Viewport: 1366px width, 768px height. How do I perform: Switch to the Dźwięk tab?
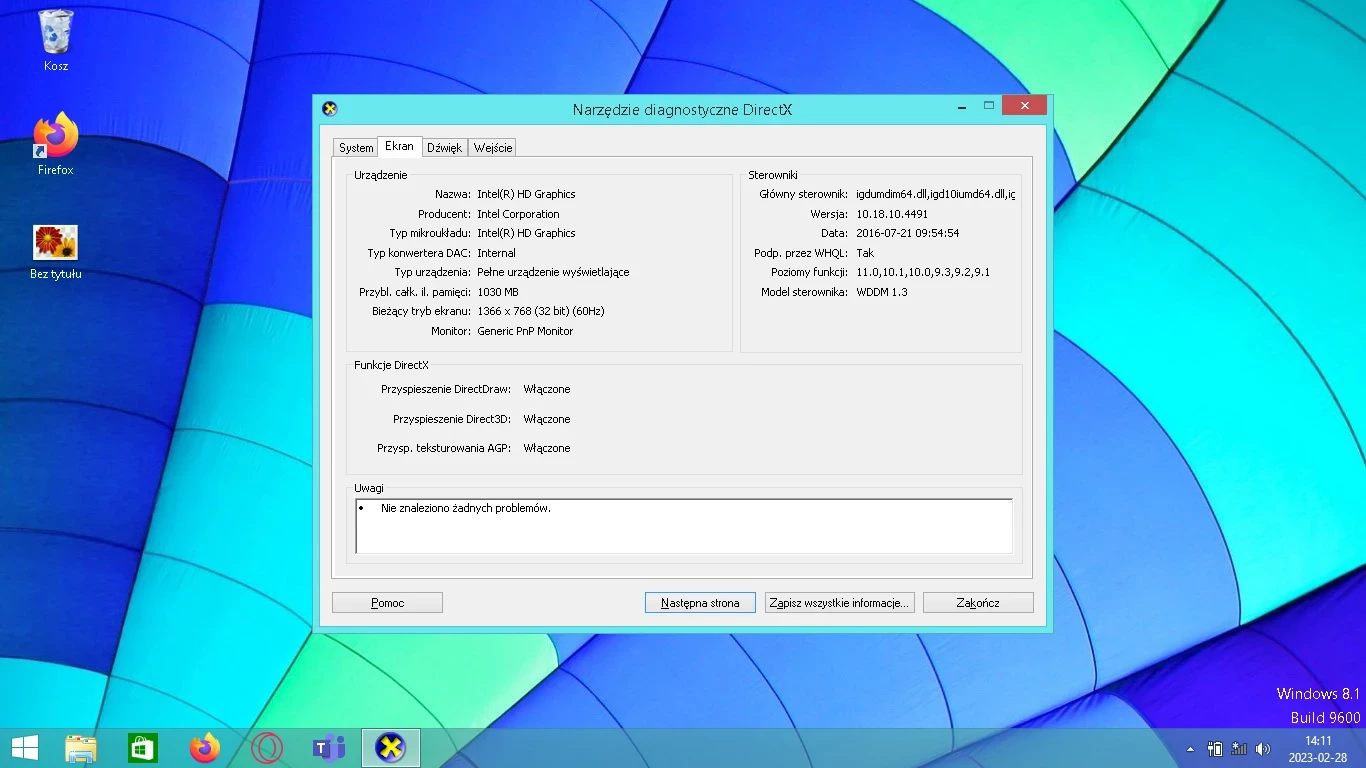[444, 148]
